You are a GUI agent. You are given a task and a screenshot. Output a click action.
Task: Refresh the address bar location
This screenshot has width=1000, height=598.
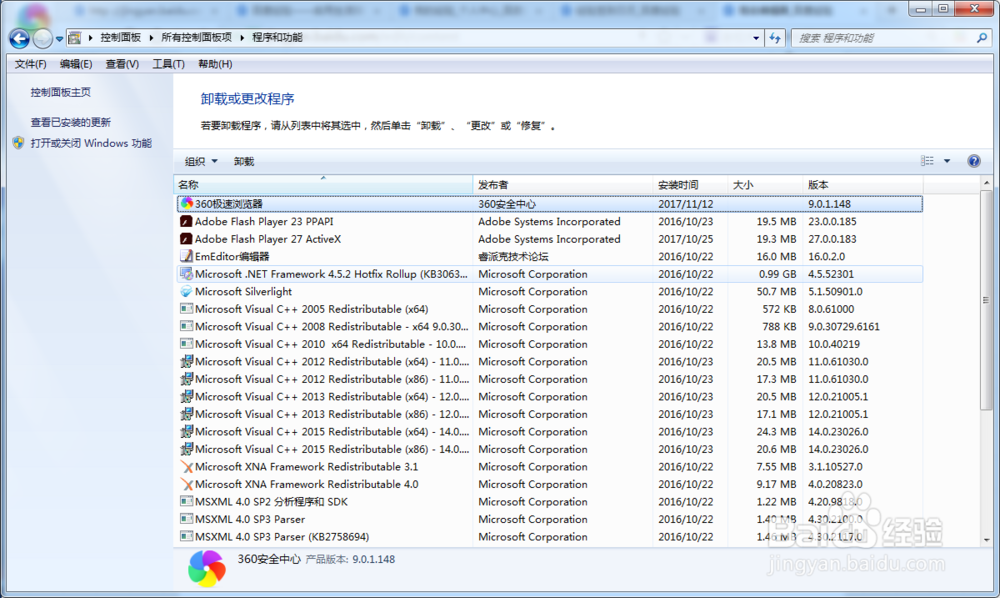pyautogui.click(x=775, y=38)
